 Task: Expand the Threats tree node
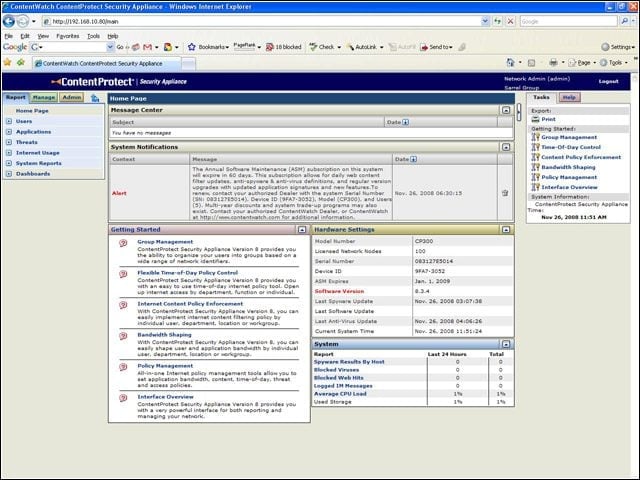[9, 142]
